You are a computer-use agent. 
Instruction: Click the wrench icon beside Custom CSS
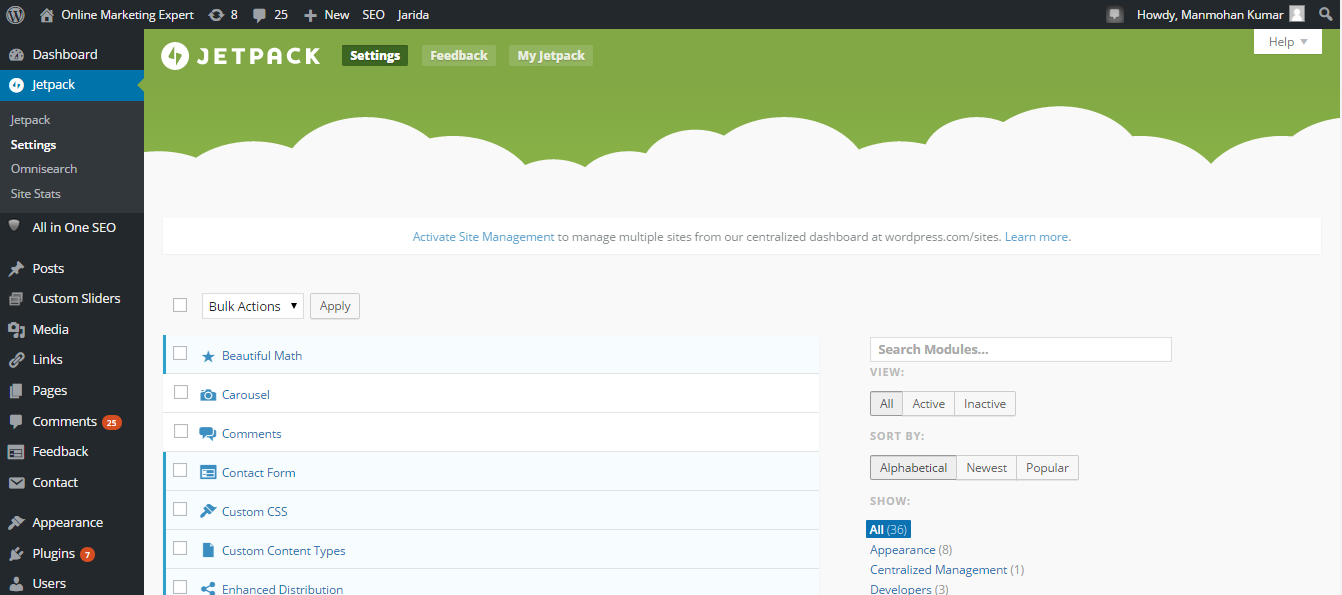pos(208,511)
